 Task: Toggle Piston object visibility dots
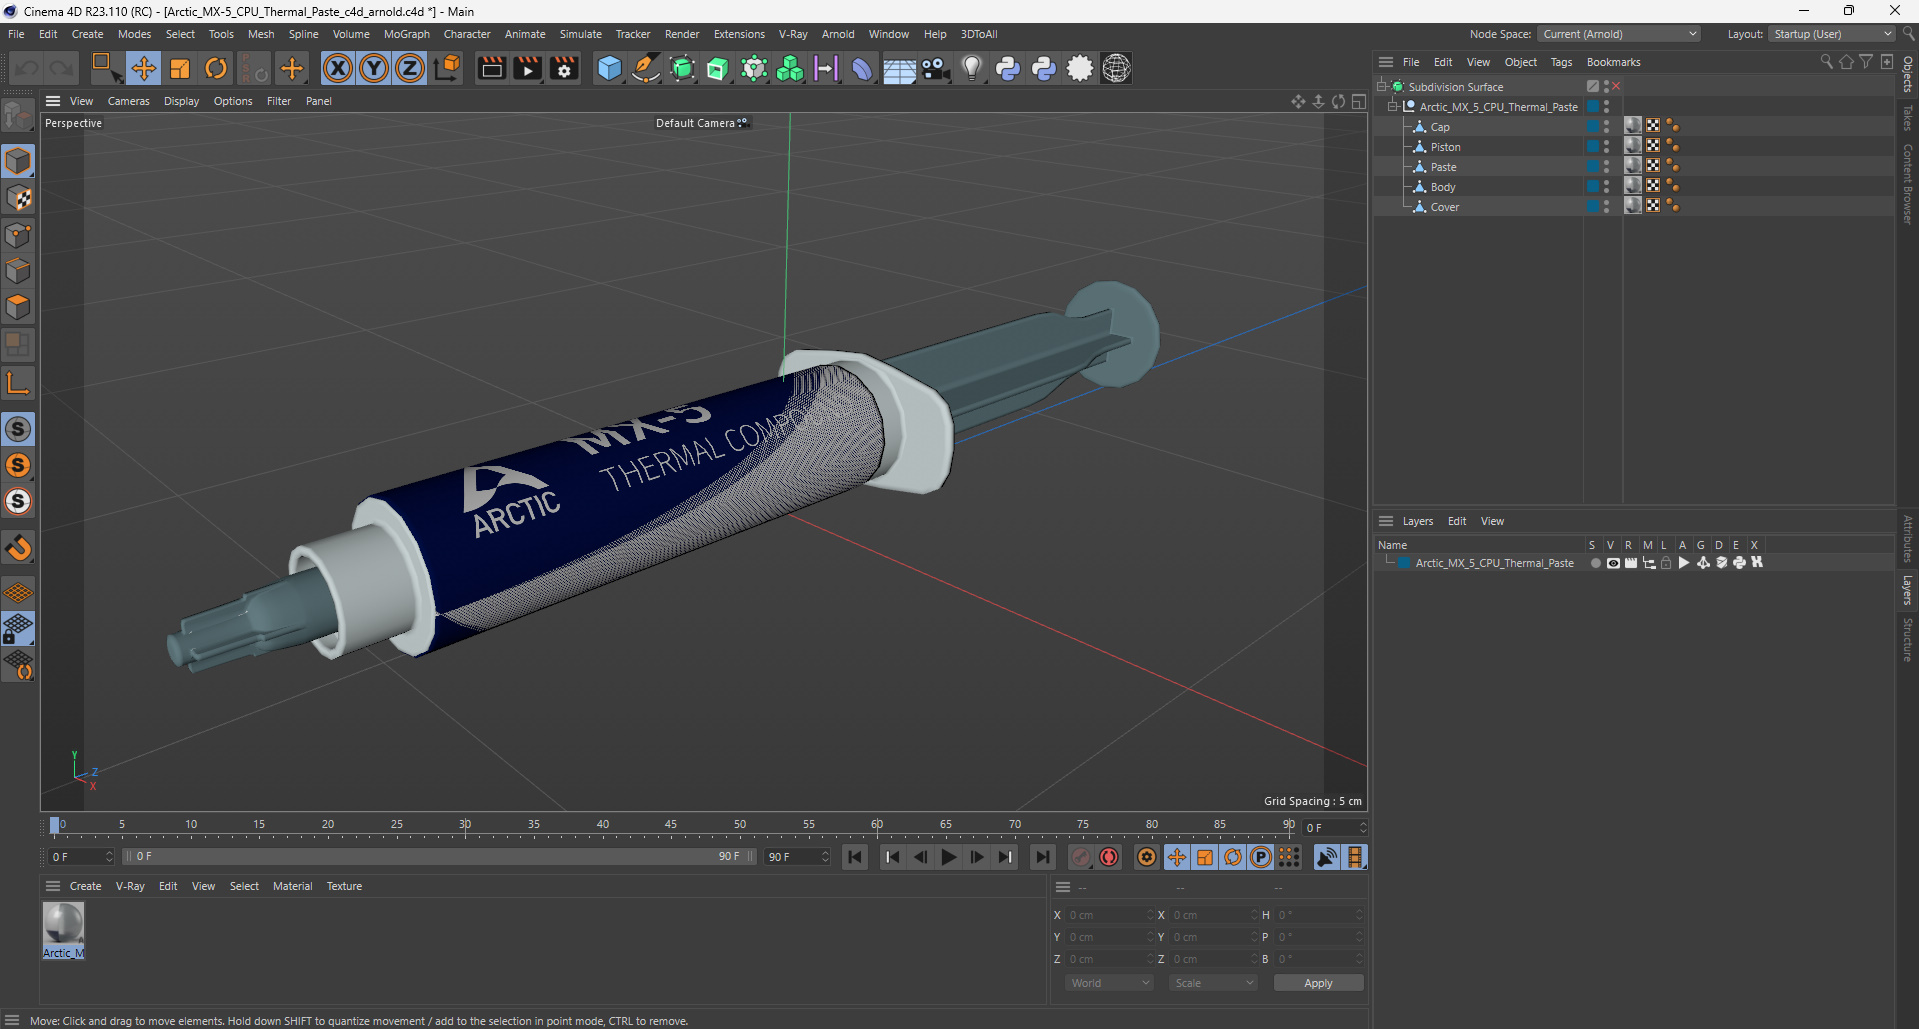(x=1607, y=146)
